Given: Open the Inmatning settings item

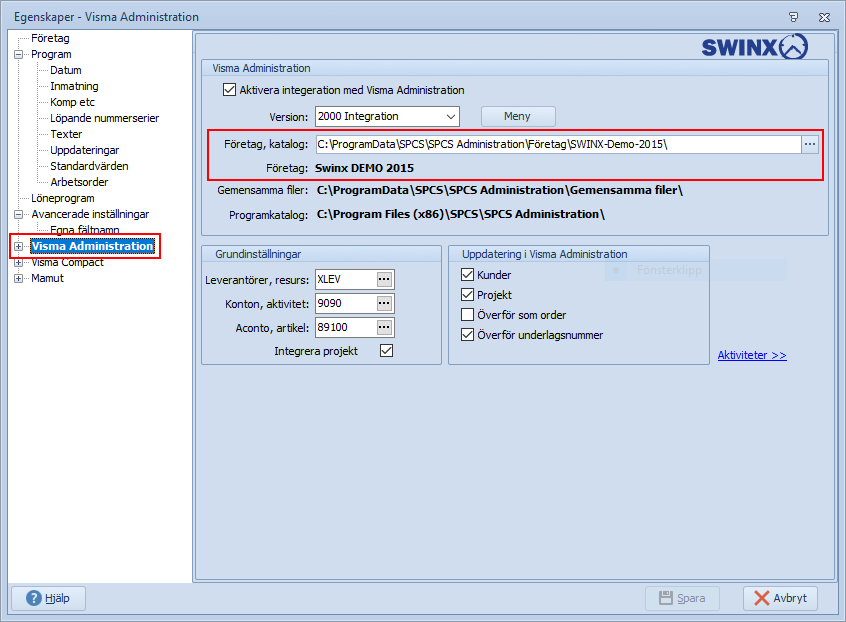Looking at the screenshot, I should pyautogui.click(x=74, y=86).
